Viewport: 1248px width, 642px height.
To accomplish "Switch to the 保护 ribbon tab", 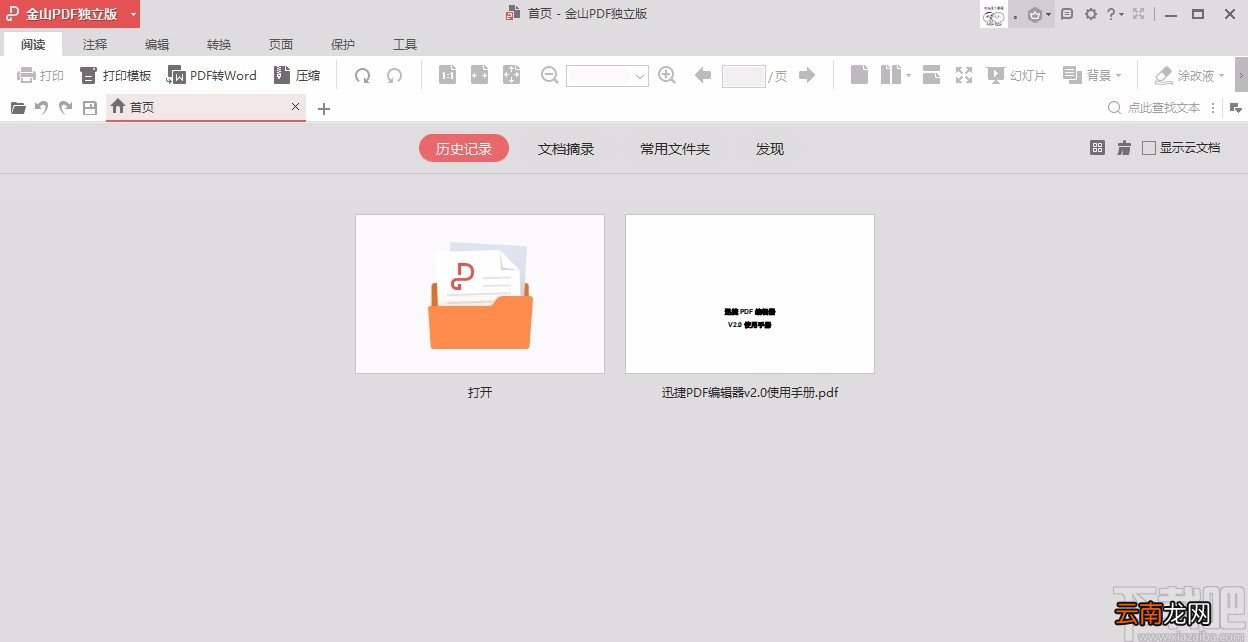I will click(x=343, y=44).
